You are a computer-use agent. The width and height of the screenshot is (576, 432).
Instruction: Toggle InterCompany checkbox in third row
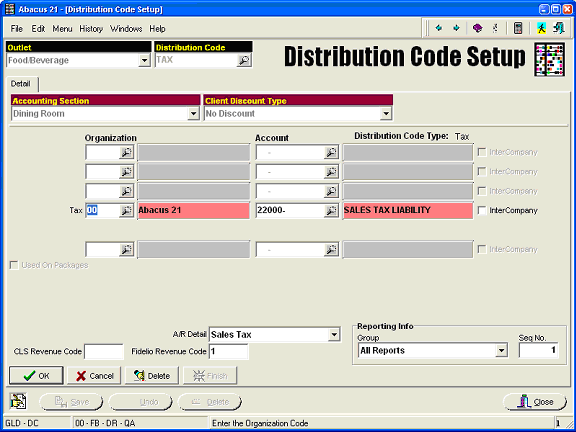[482, 191]
